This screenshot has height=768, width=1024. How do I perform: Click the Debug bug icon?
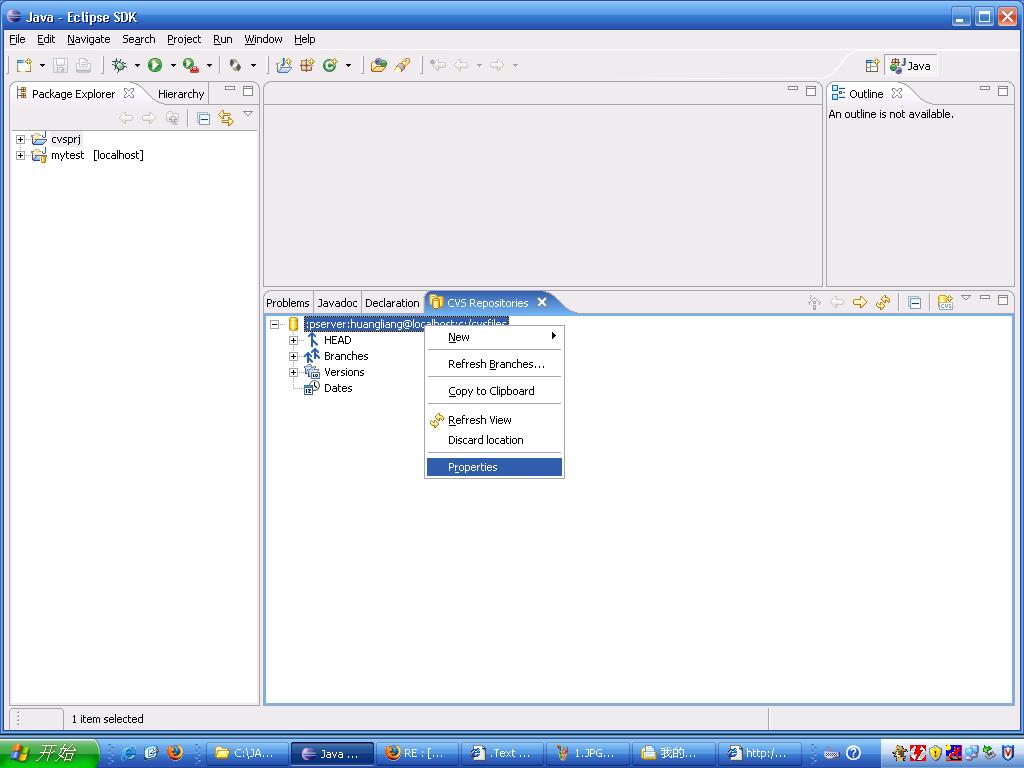tap(119, 65)
